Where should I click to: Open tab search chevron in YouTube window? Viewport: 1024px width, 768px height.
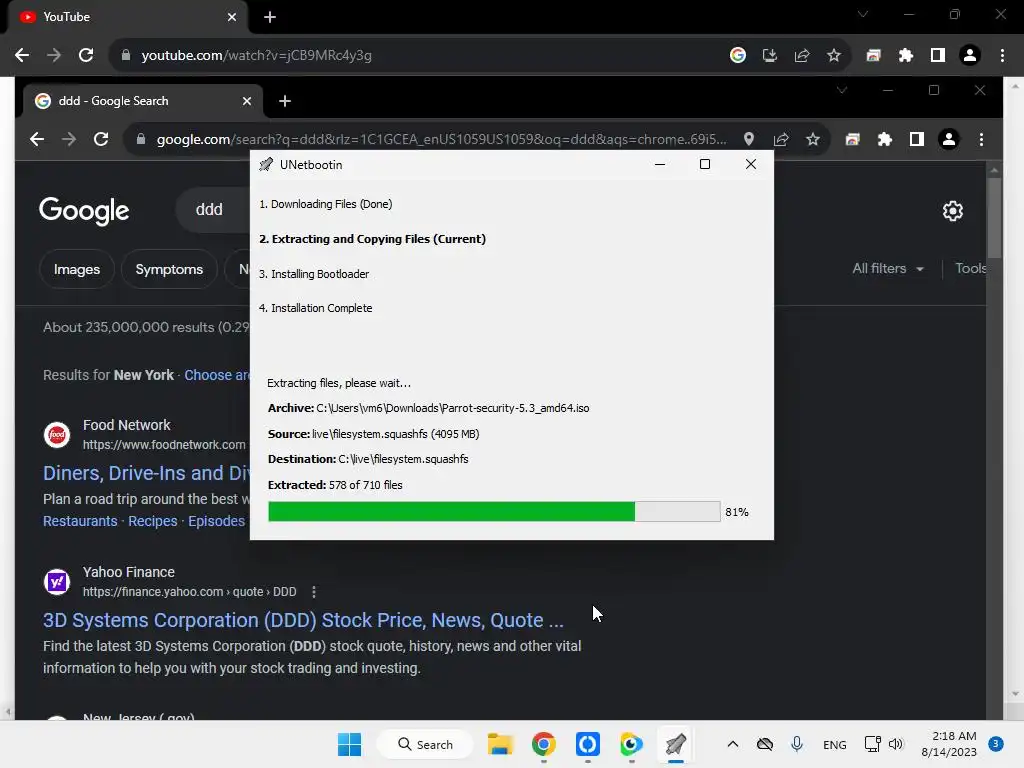tap(863, 14)
